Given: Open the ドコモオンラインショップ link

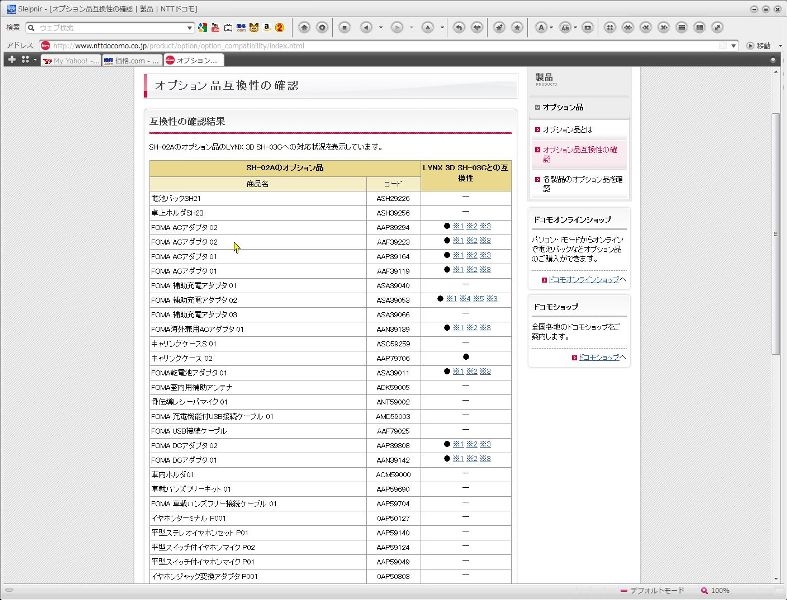Looking at the screenshot, I should point(586,279).
